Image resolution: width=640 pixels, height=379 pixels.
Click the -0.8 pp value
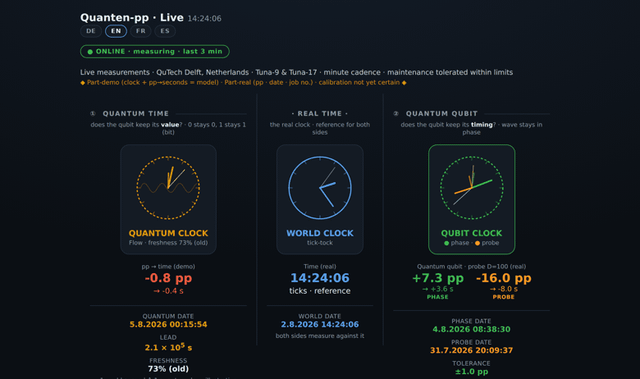(x=168, y=278)
